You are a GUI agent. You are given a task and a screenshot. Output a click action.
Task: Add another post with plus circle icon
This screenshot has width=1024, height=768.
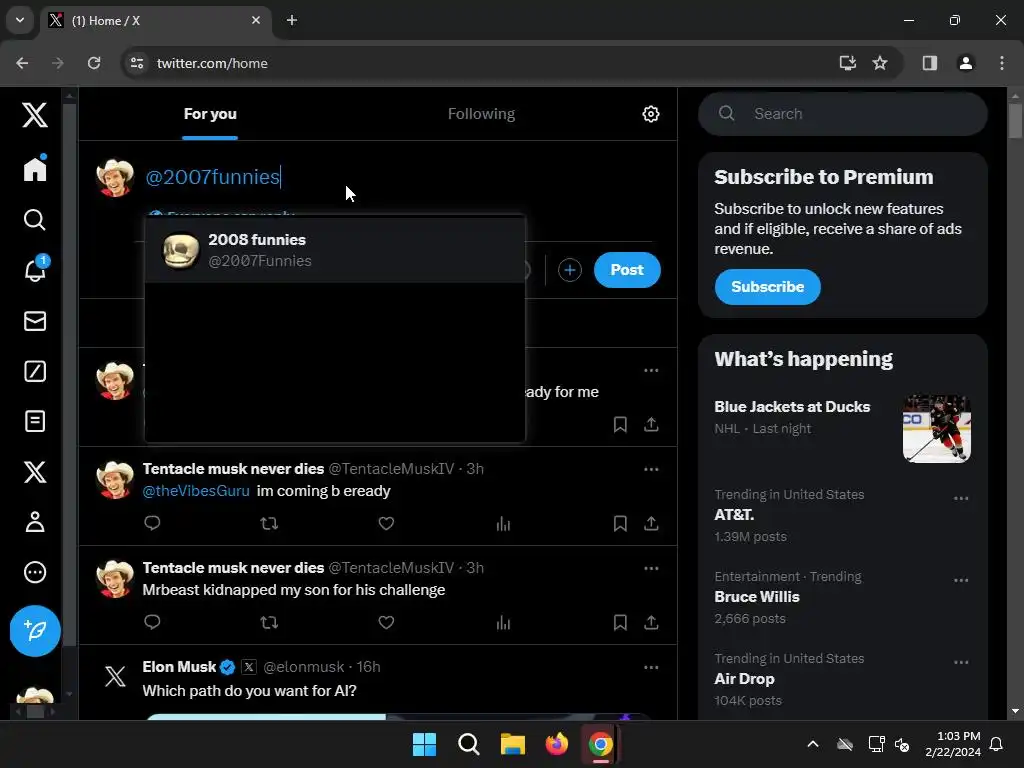click(569, 270)
